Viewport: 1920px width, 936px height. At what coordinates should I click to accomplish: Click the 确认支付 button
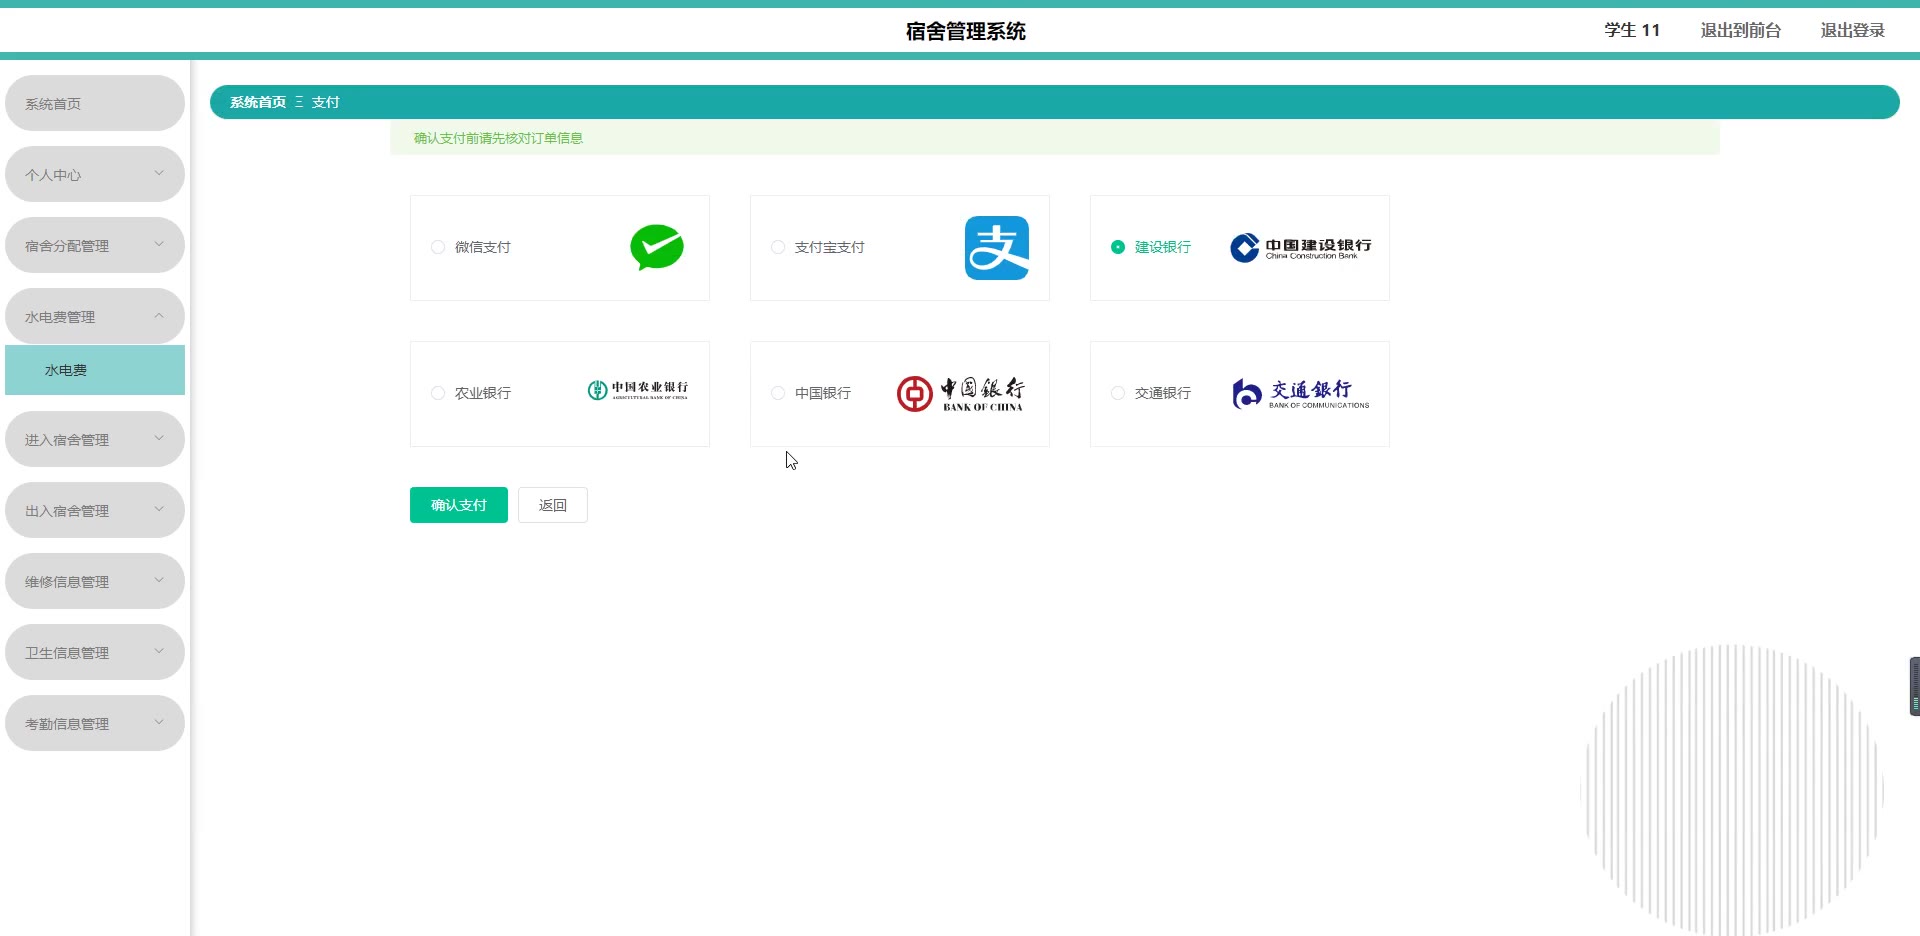pos(459,505)
